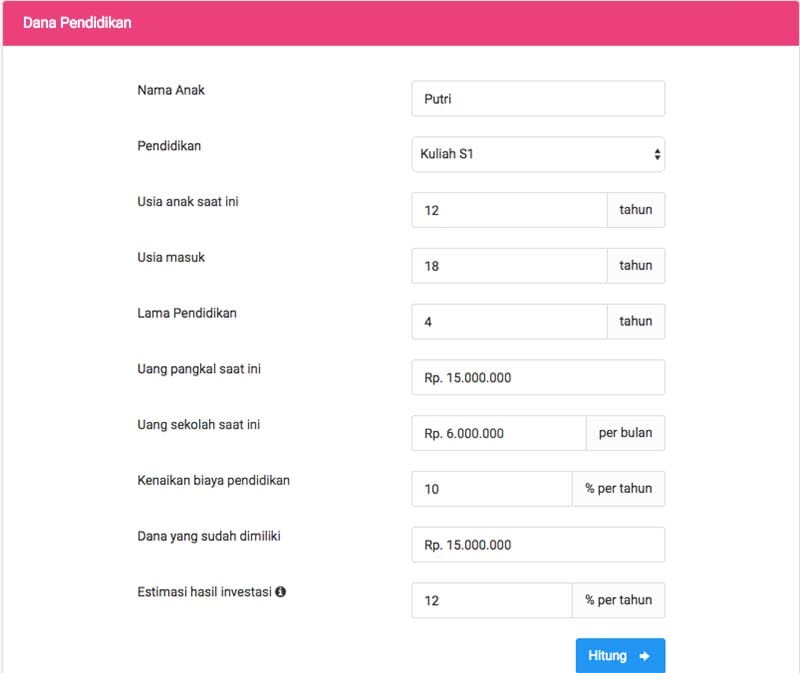800x673 pixels.
Task: Click the Nama Anak field containing Putri
Action: click(x=537, y=99)
